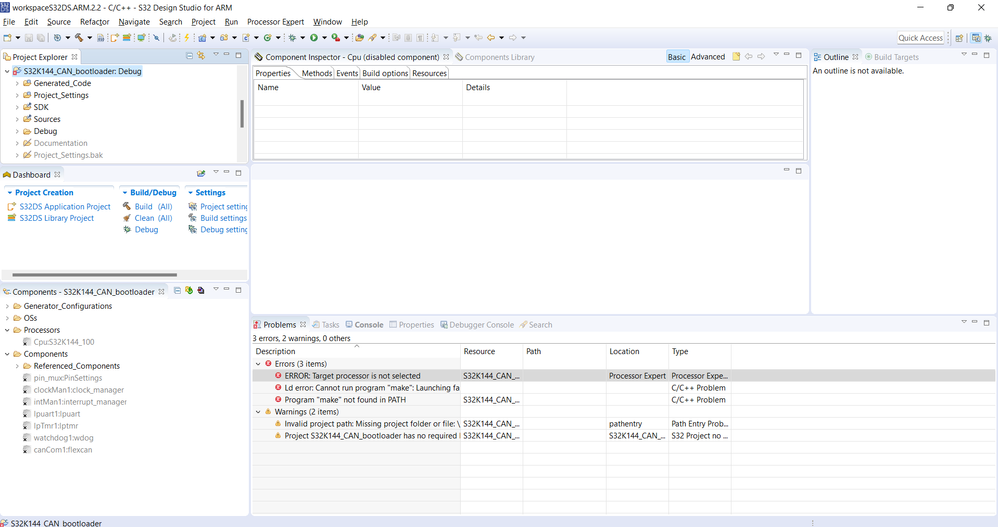This screenshot has height=527, width=998.
Task: Collapse the Processors node in Components
Action: (7, 330)
